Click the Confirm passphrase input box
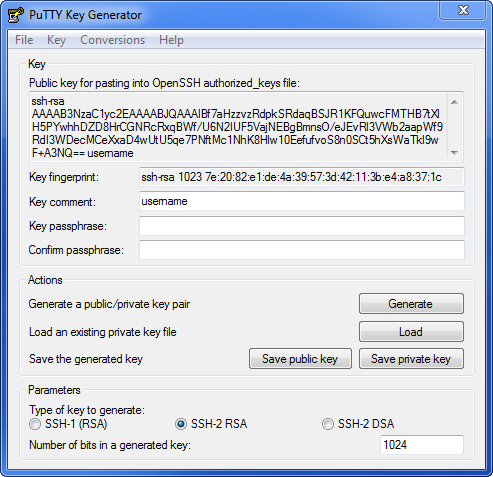Screen dimensions: 493x477 302,250
